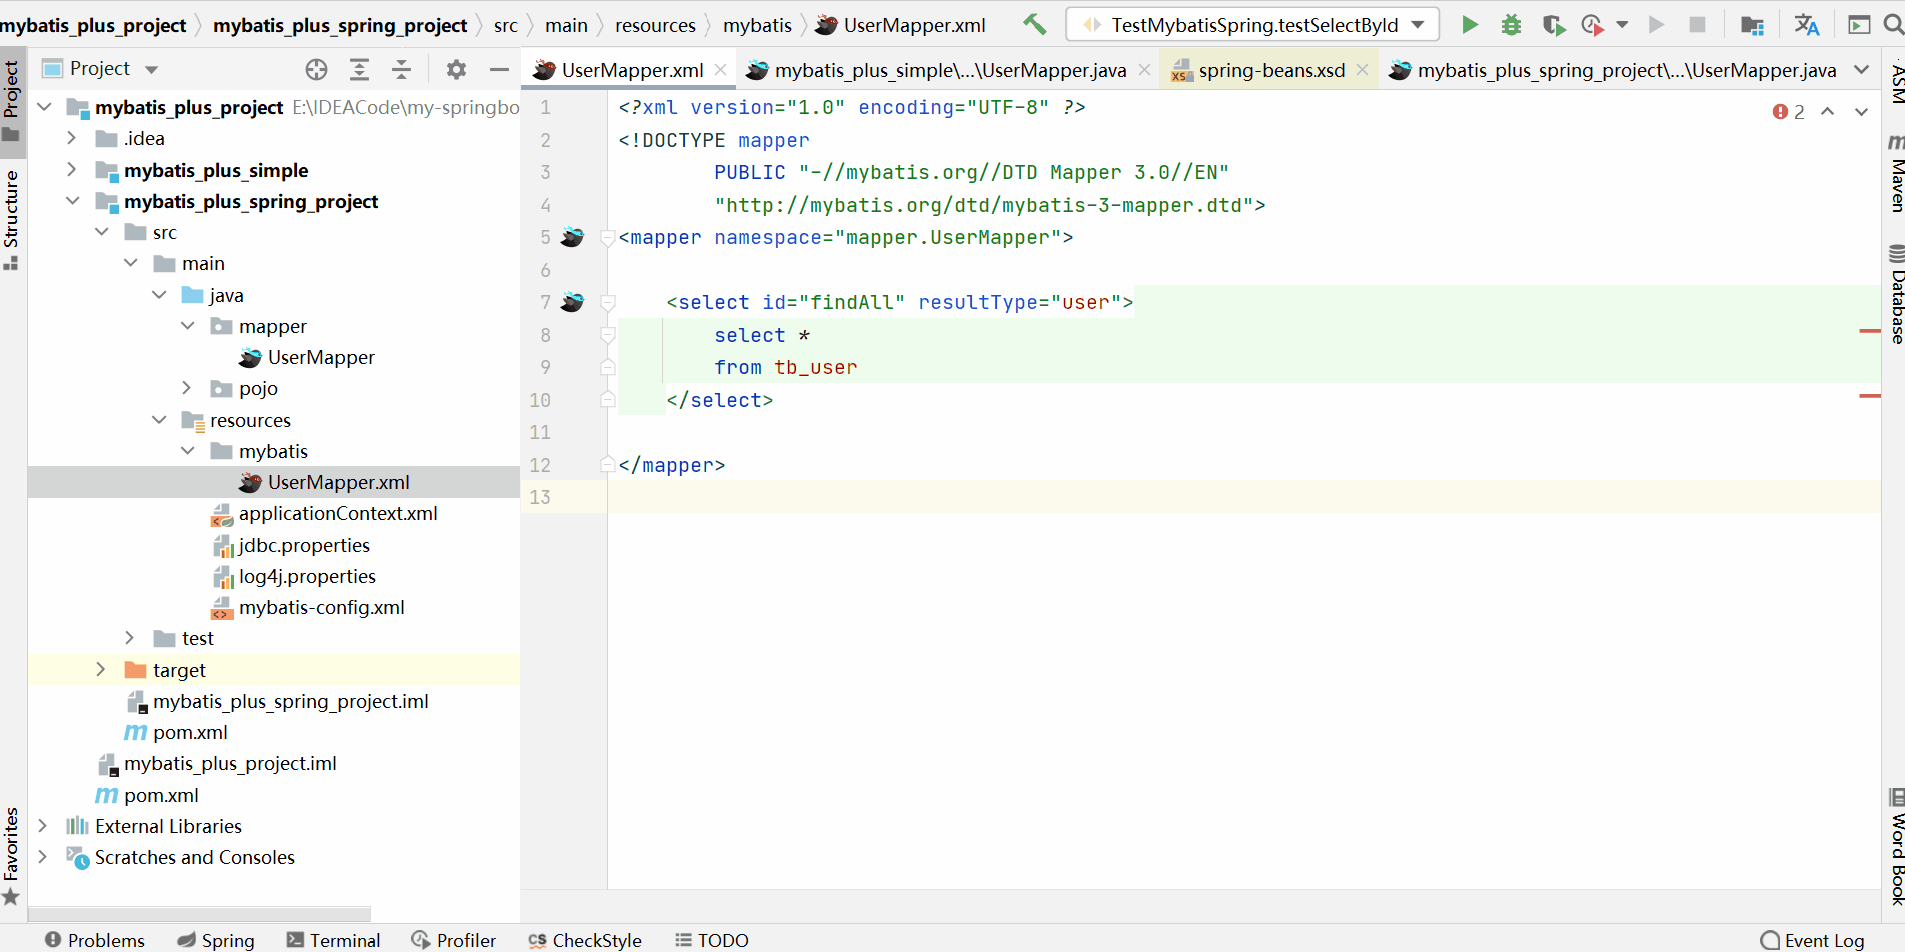This screenshot has height=952, width=1905.
Task: Hide the Project panel with the minus icon
Action: (499, 69)
